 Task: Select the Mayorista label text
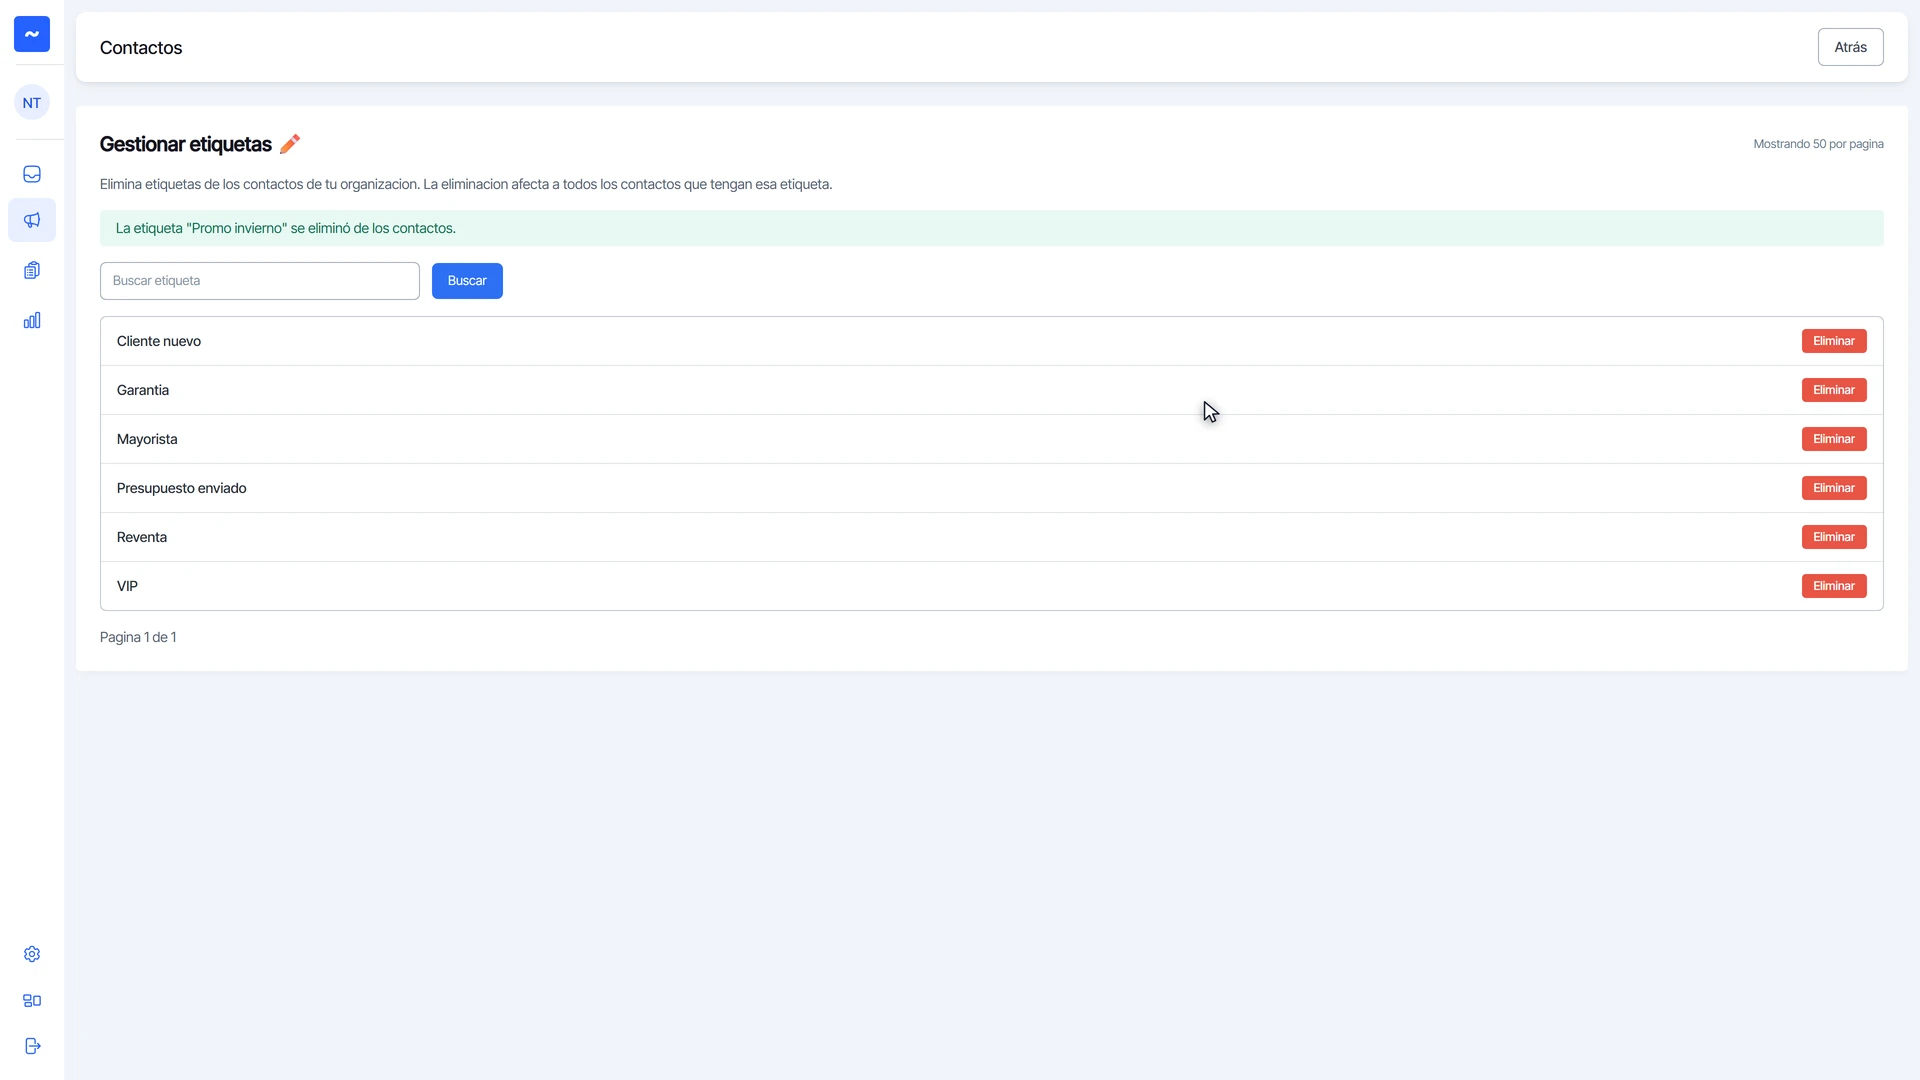tap(147, 439)
